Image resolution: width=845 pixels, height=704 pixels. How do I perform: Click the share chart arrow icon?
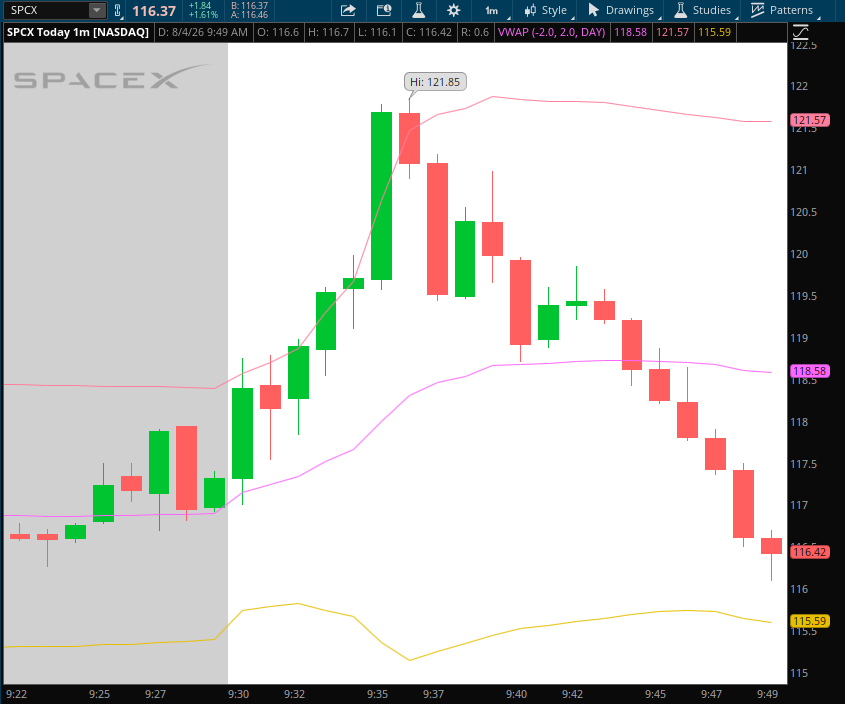click(349, 10)
